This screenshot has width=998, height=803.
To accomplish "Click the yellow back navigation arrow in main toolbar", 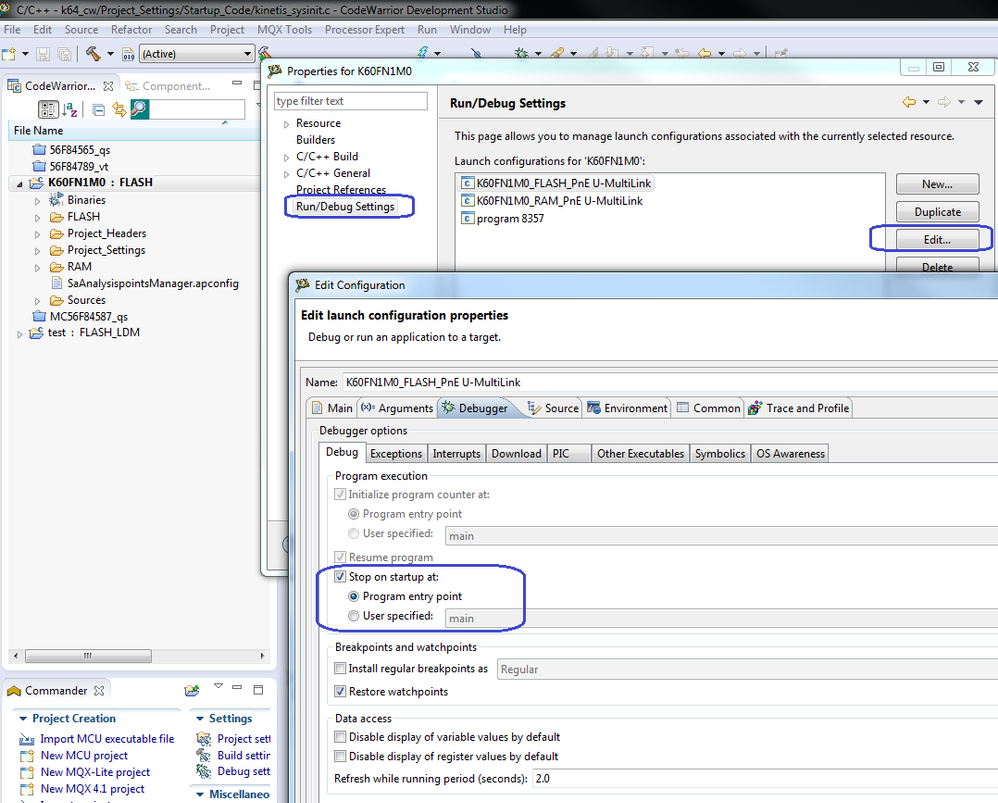I will coord(705,54).
